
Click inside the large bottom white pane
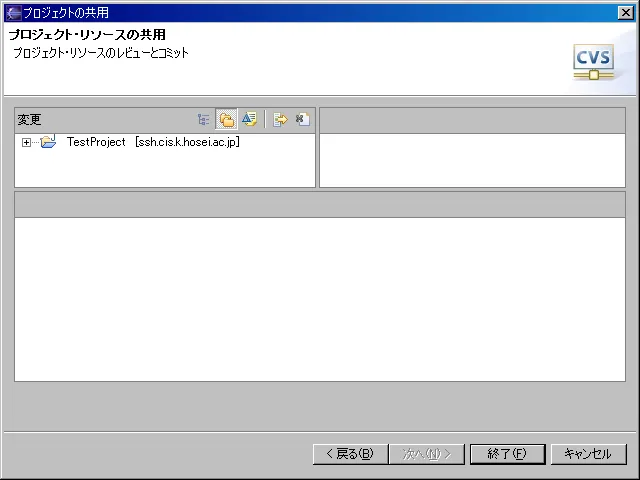pos(320,298)
